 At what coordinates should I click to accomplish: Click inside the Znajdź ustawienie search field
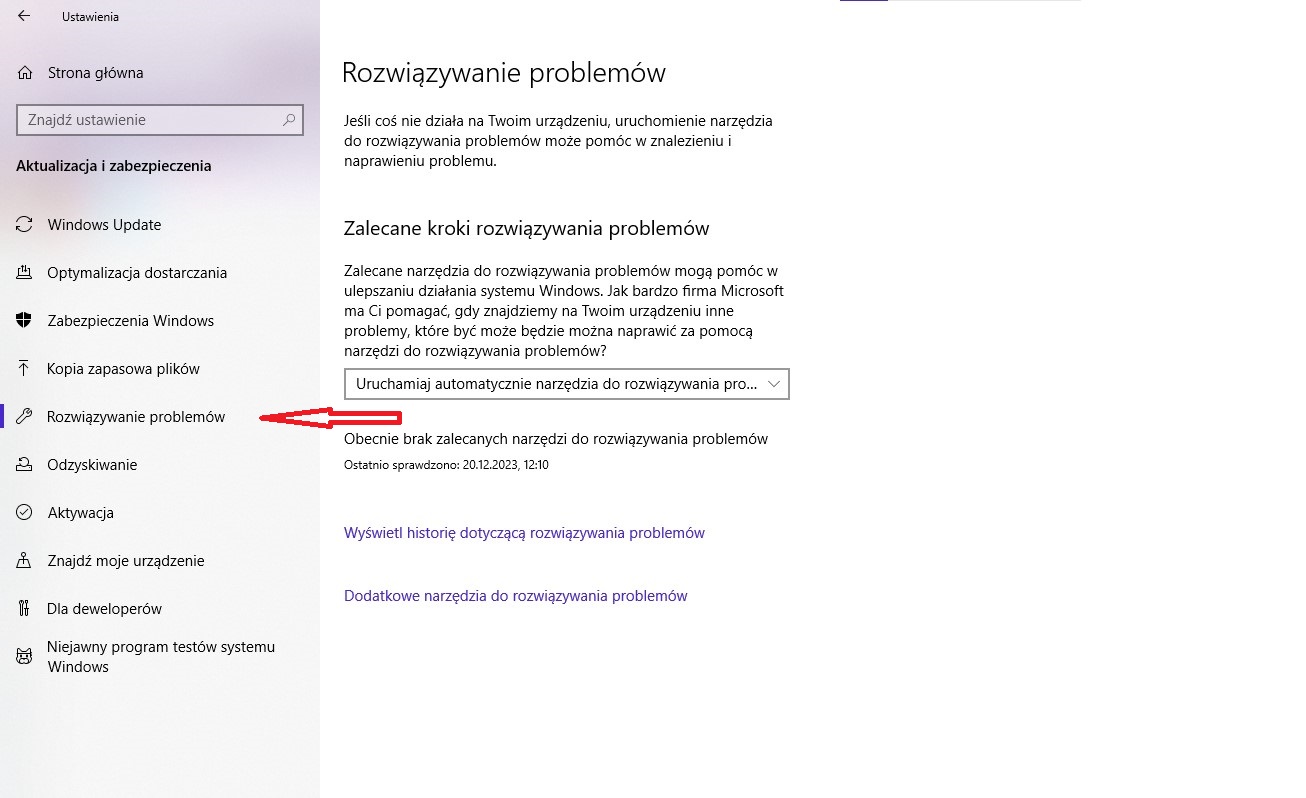[x=150, y=118]
